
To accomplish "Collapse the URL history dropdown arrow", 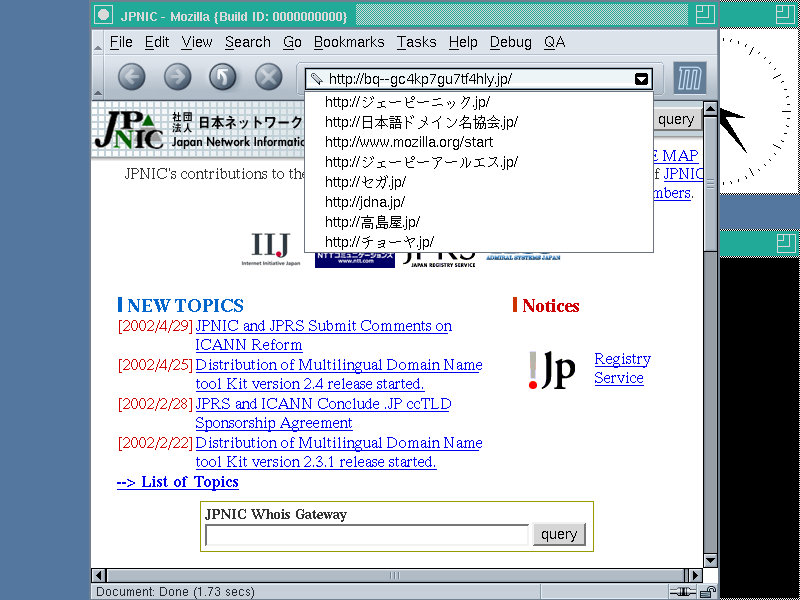I will click(641, 79).
